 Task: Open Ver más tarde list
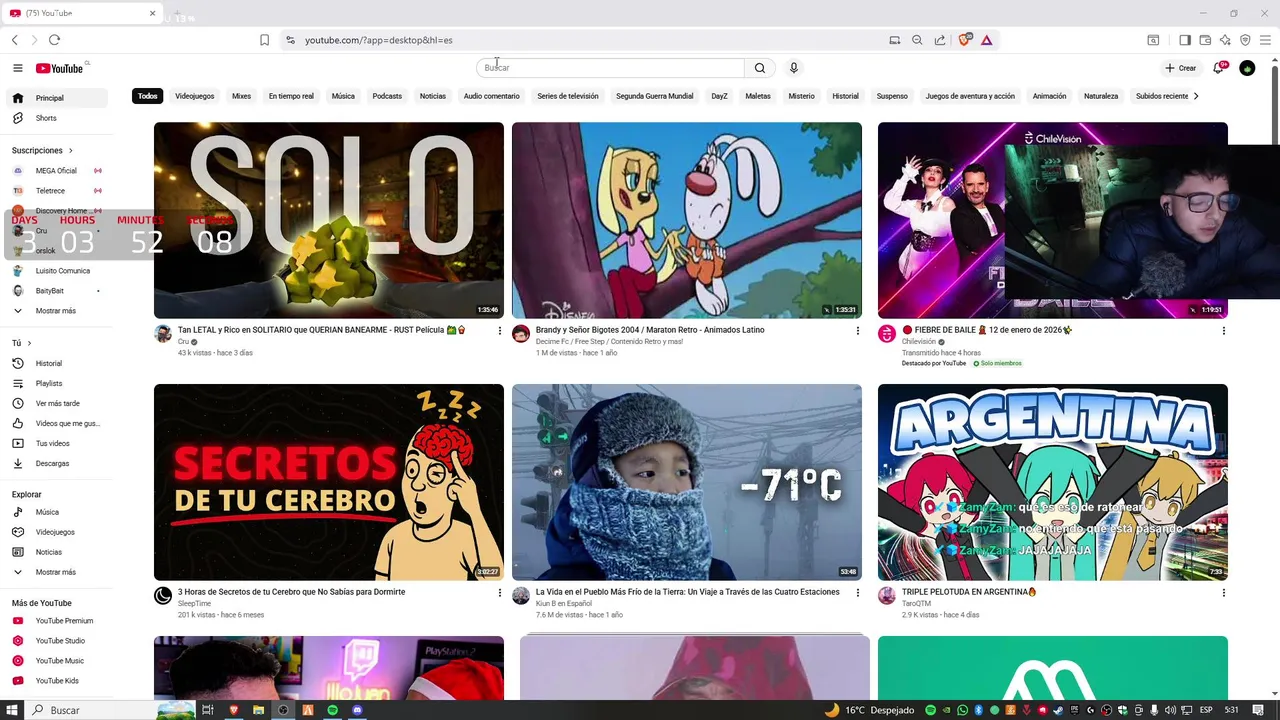59,403
